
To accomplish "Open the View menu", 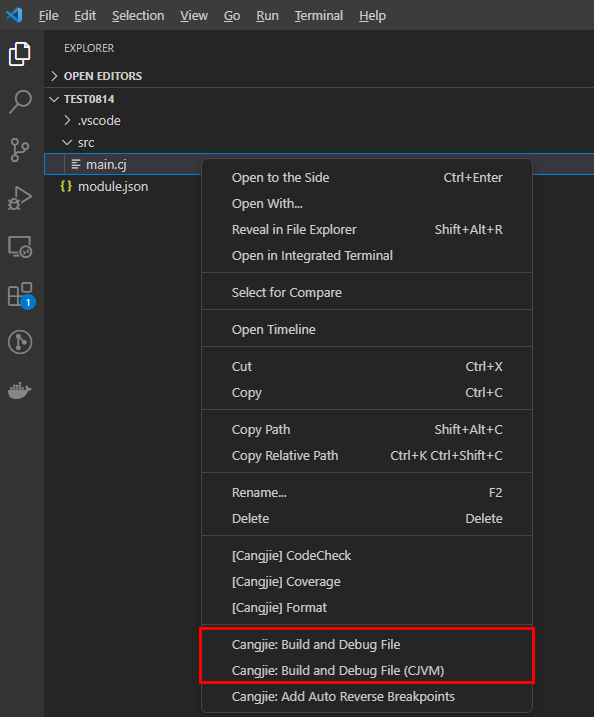I will click(194, 16).
